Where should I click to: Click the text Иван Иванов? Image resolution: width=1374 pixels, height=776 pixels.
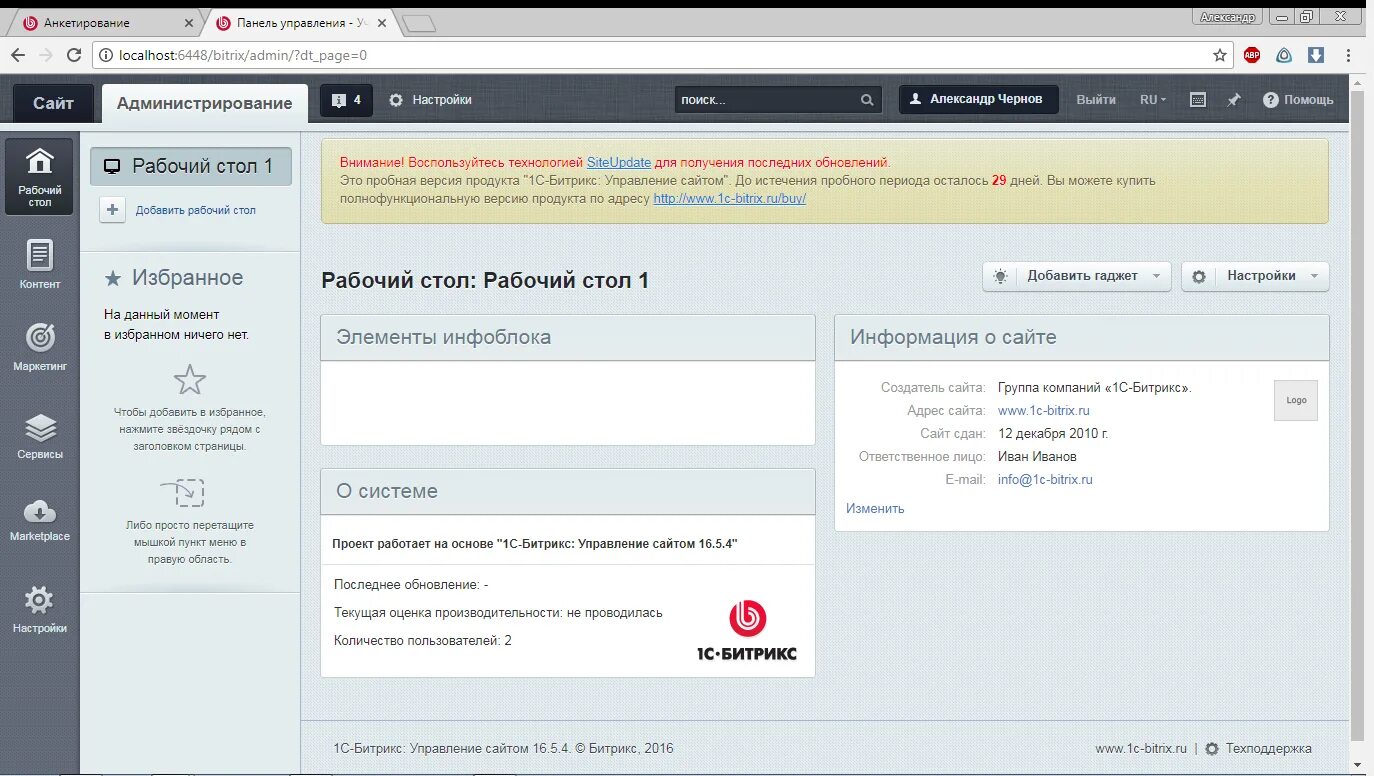[x=1037, y=457]
